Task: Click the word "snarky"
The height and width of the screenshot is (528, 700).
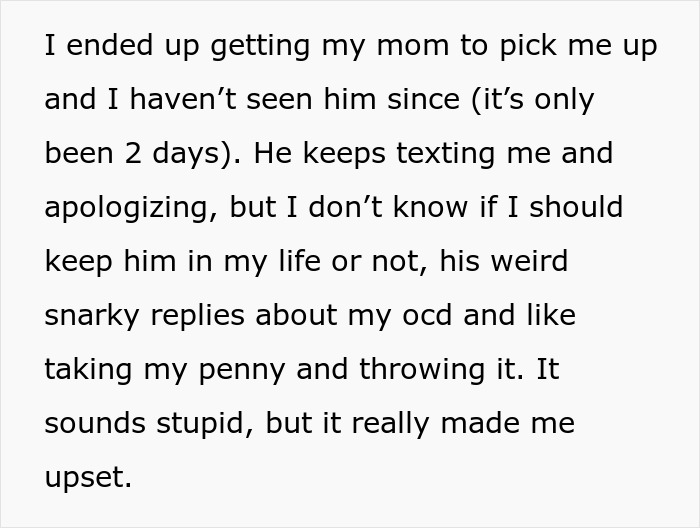Action: [x=95, y=316]
